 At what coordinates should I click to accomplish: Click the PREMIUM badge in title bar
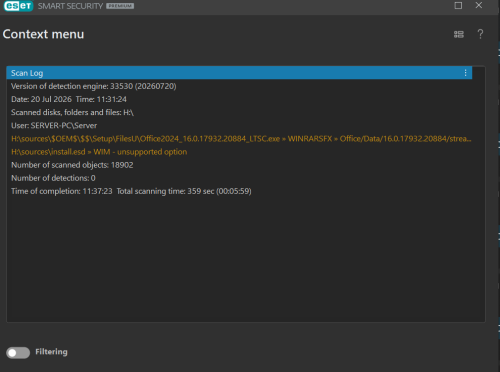pyautogui.click(x=120, y=6)
